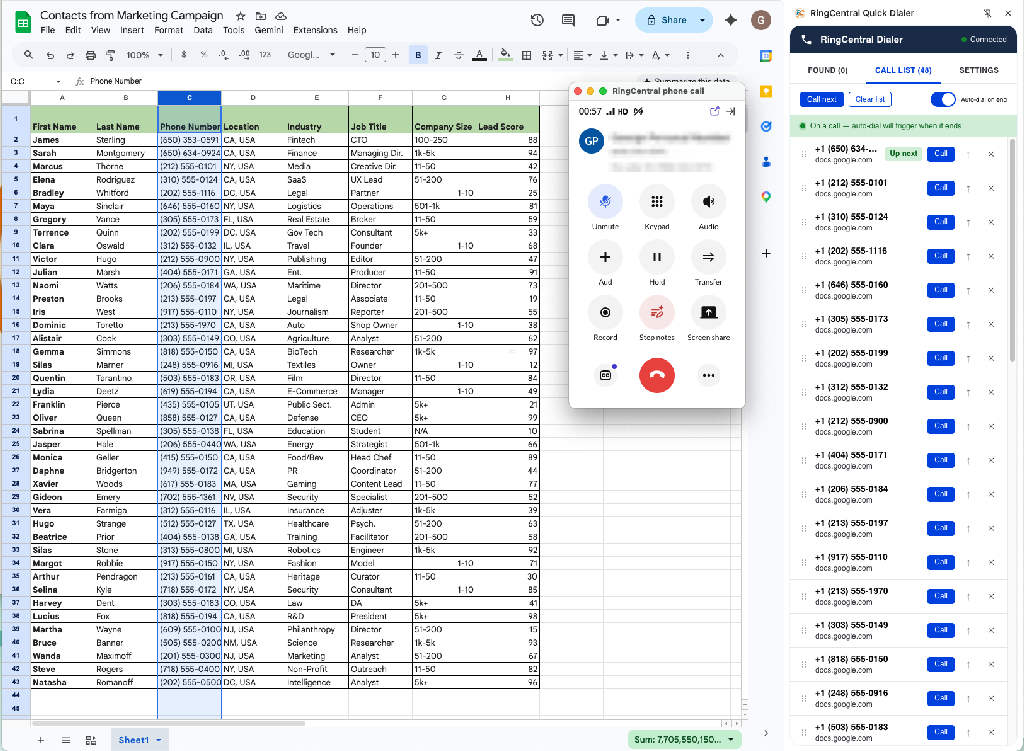Start recording the call
The height and width of the screenshot is (751, 1024).
(605, 313)
